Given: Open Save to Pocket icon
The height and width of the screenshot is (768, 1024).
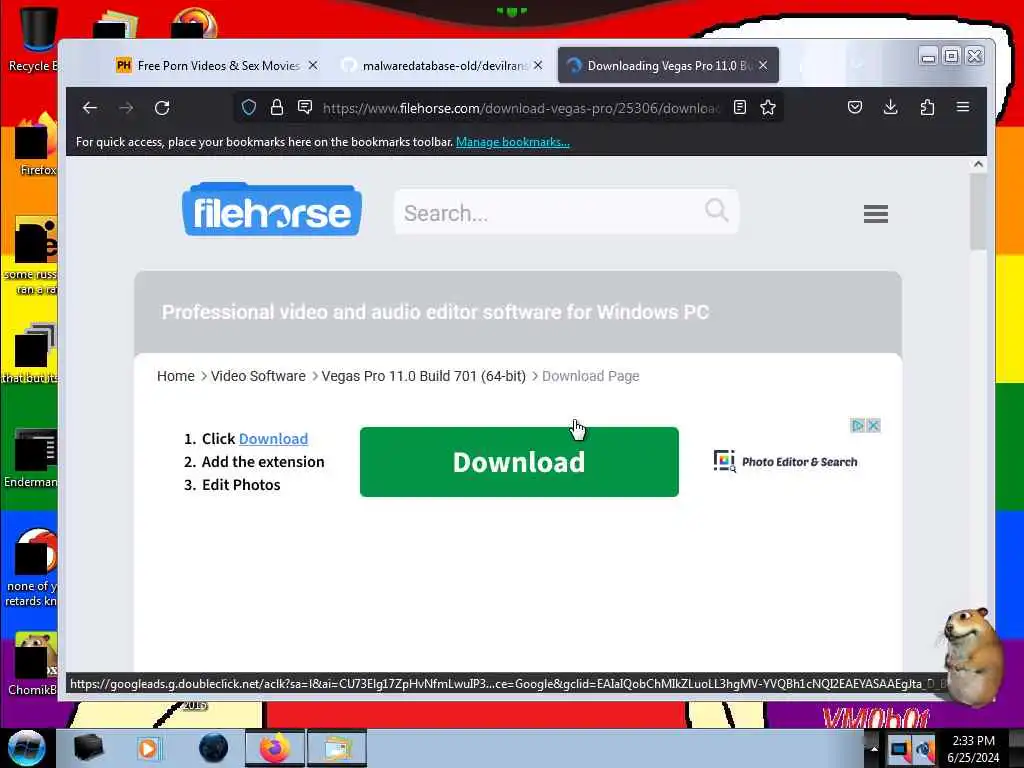Looking at the screenshot, I should pyautogui.click(x=854, y=107).
